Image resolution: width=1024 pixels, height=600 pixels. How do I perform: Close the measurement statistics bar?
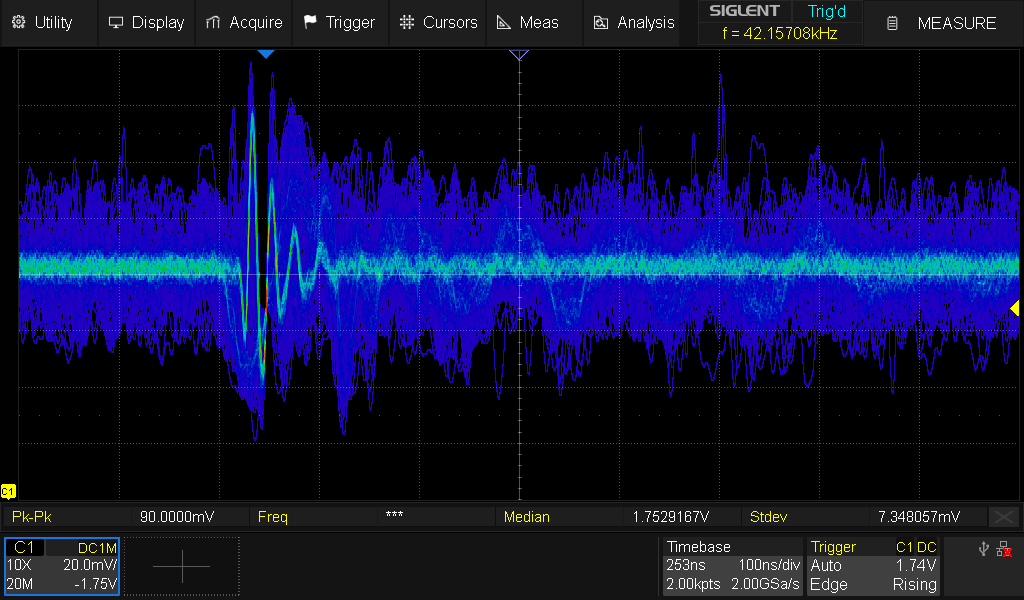click(x=1003, y=517)
